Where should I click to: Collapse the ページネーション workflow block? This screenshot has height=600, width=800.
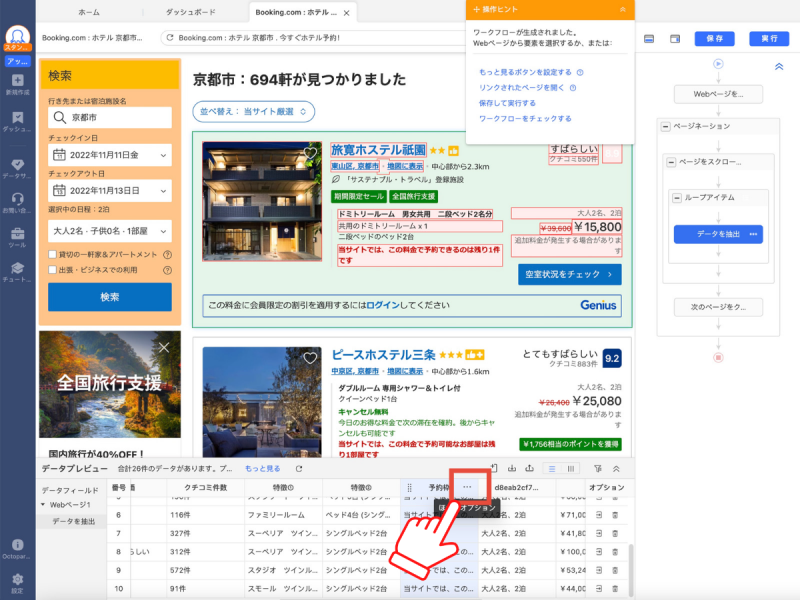(x=666, y=127)
